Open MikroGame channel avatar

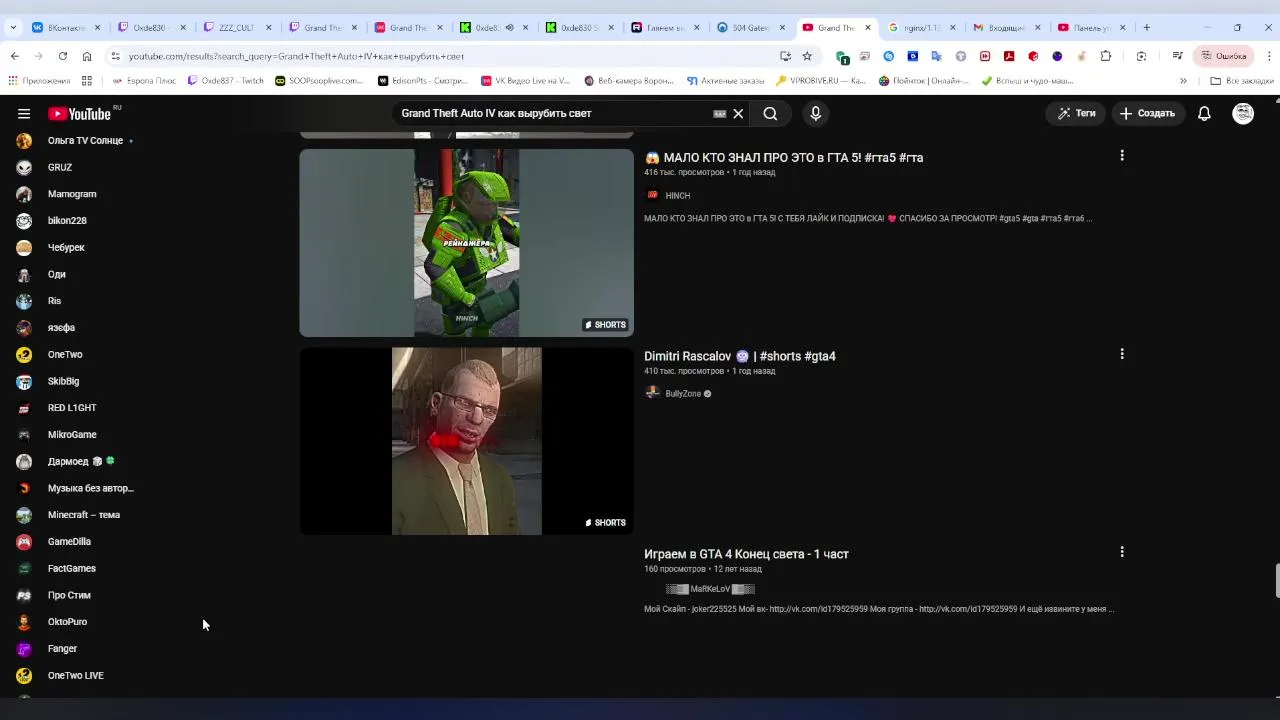point(24,435)
